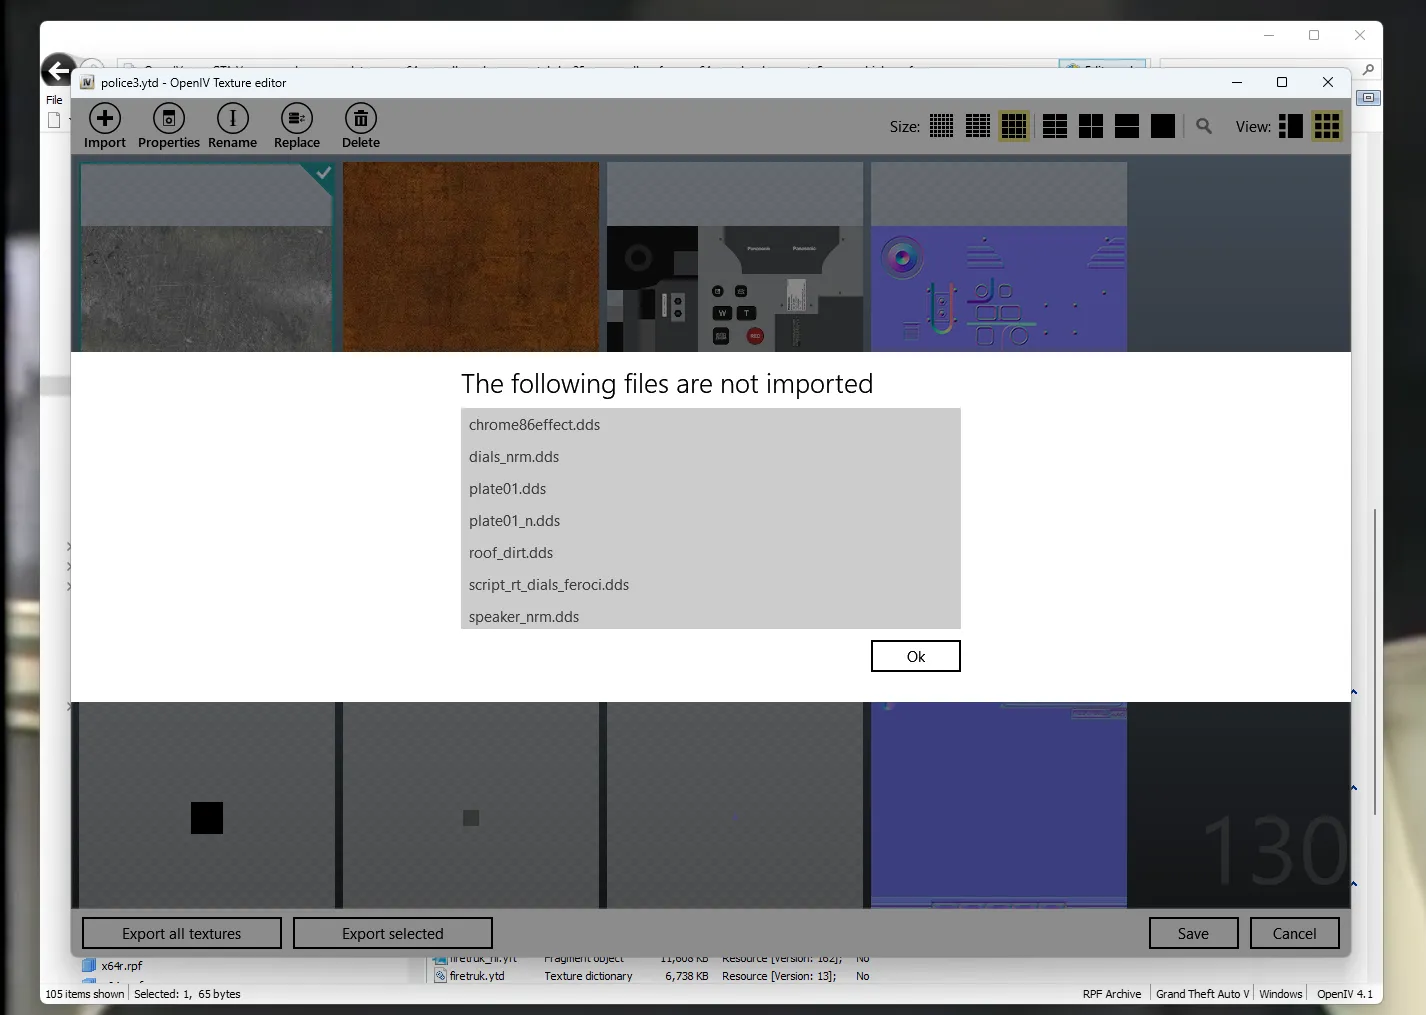The height and width of the screenshot is (1015, 1426).
Task: Choose the four-tile size icon
Action: click(x=1091, y=126)
